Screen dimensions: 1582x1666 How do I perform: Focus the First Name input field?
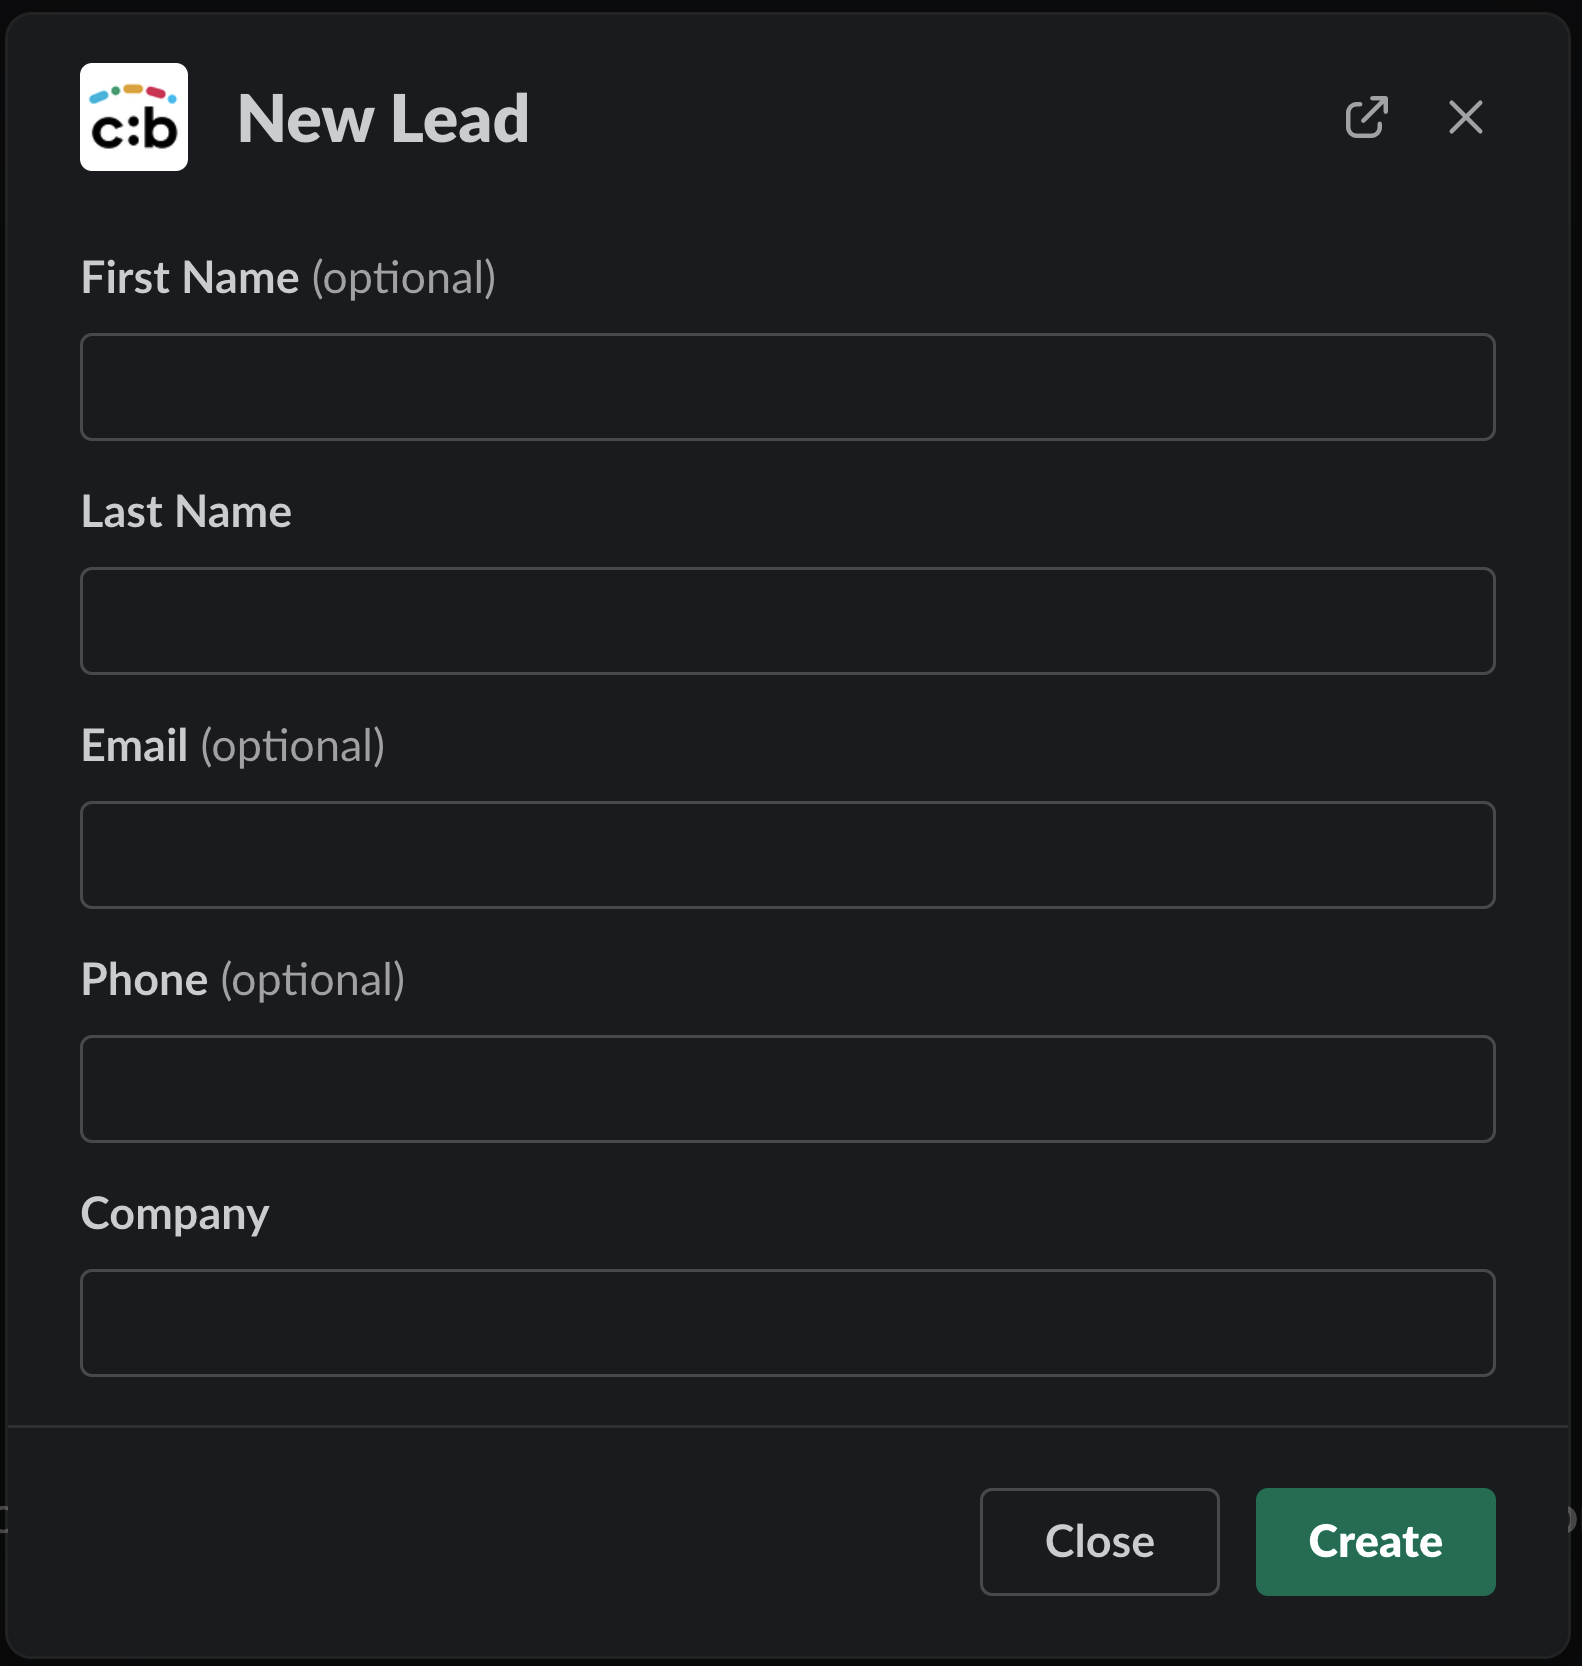pos(787,387)
